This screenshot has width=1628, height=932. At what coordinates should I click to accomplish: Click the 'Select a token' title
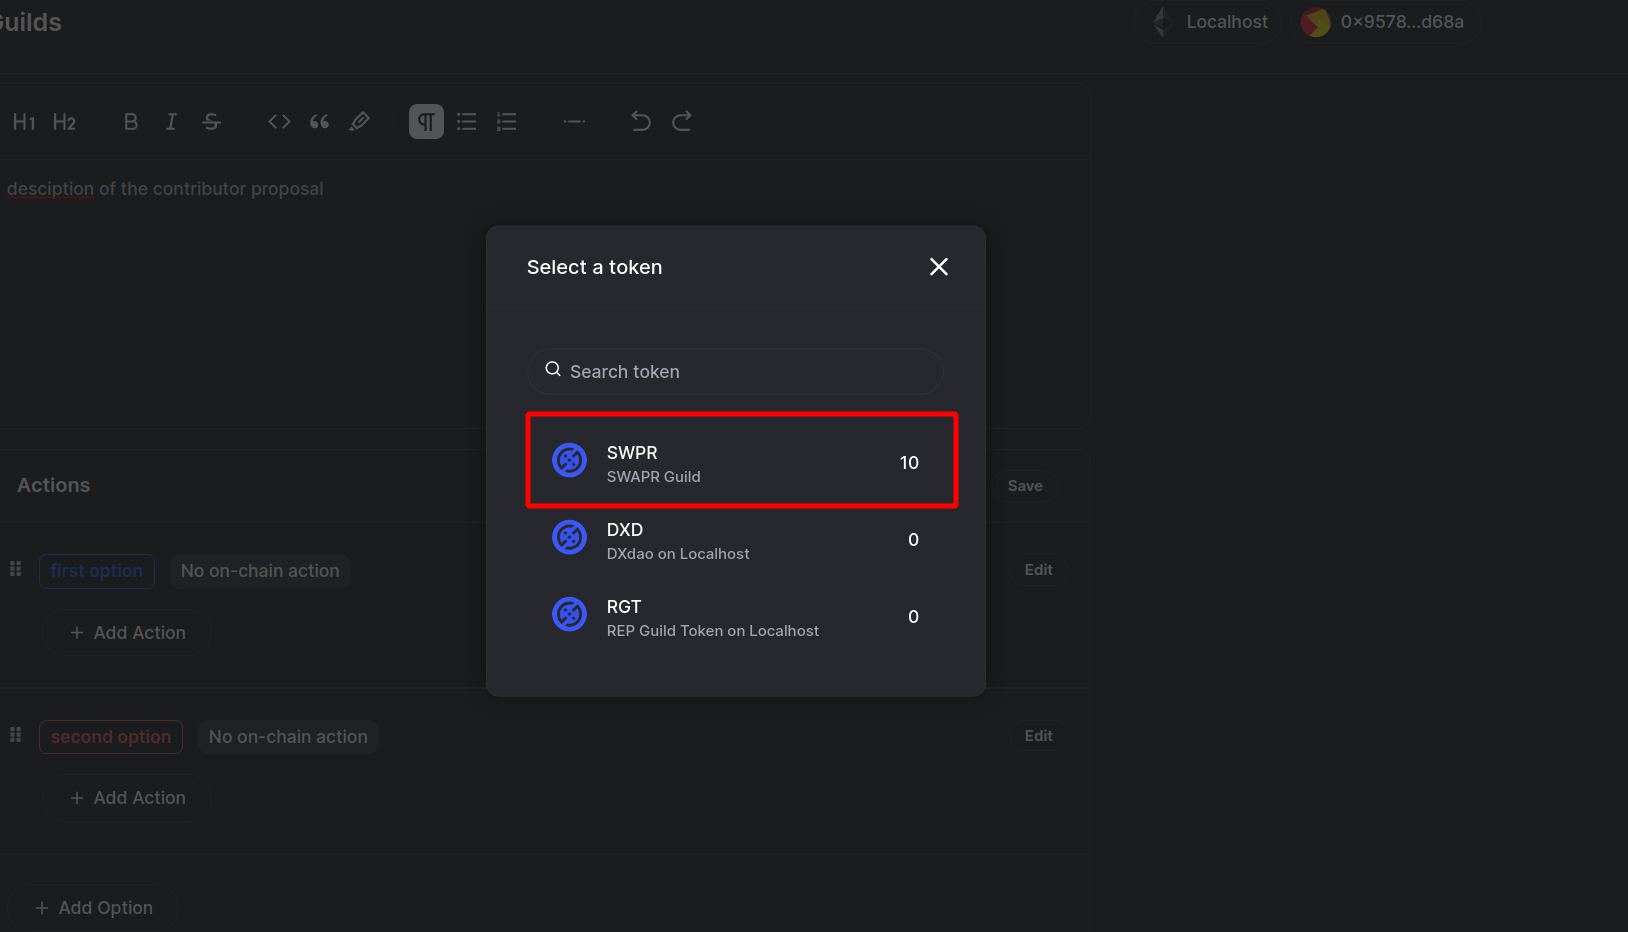pos(595,267)
